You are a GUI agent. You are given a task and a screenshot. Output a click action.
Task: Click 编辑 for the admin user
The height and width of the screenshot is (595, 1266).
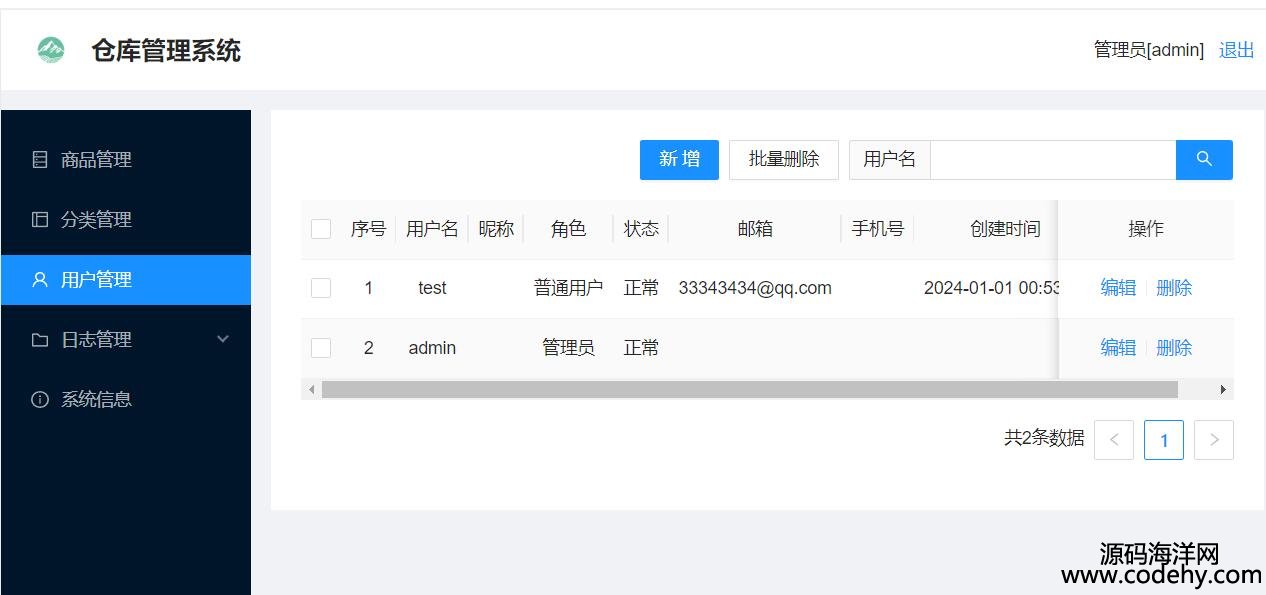coord(1118,348)
